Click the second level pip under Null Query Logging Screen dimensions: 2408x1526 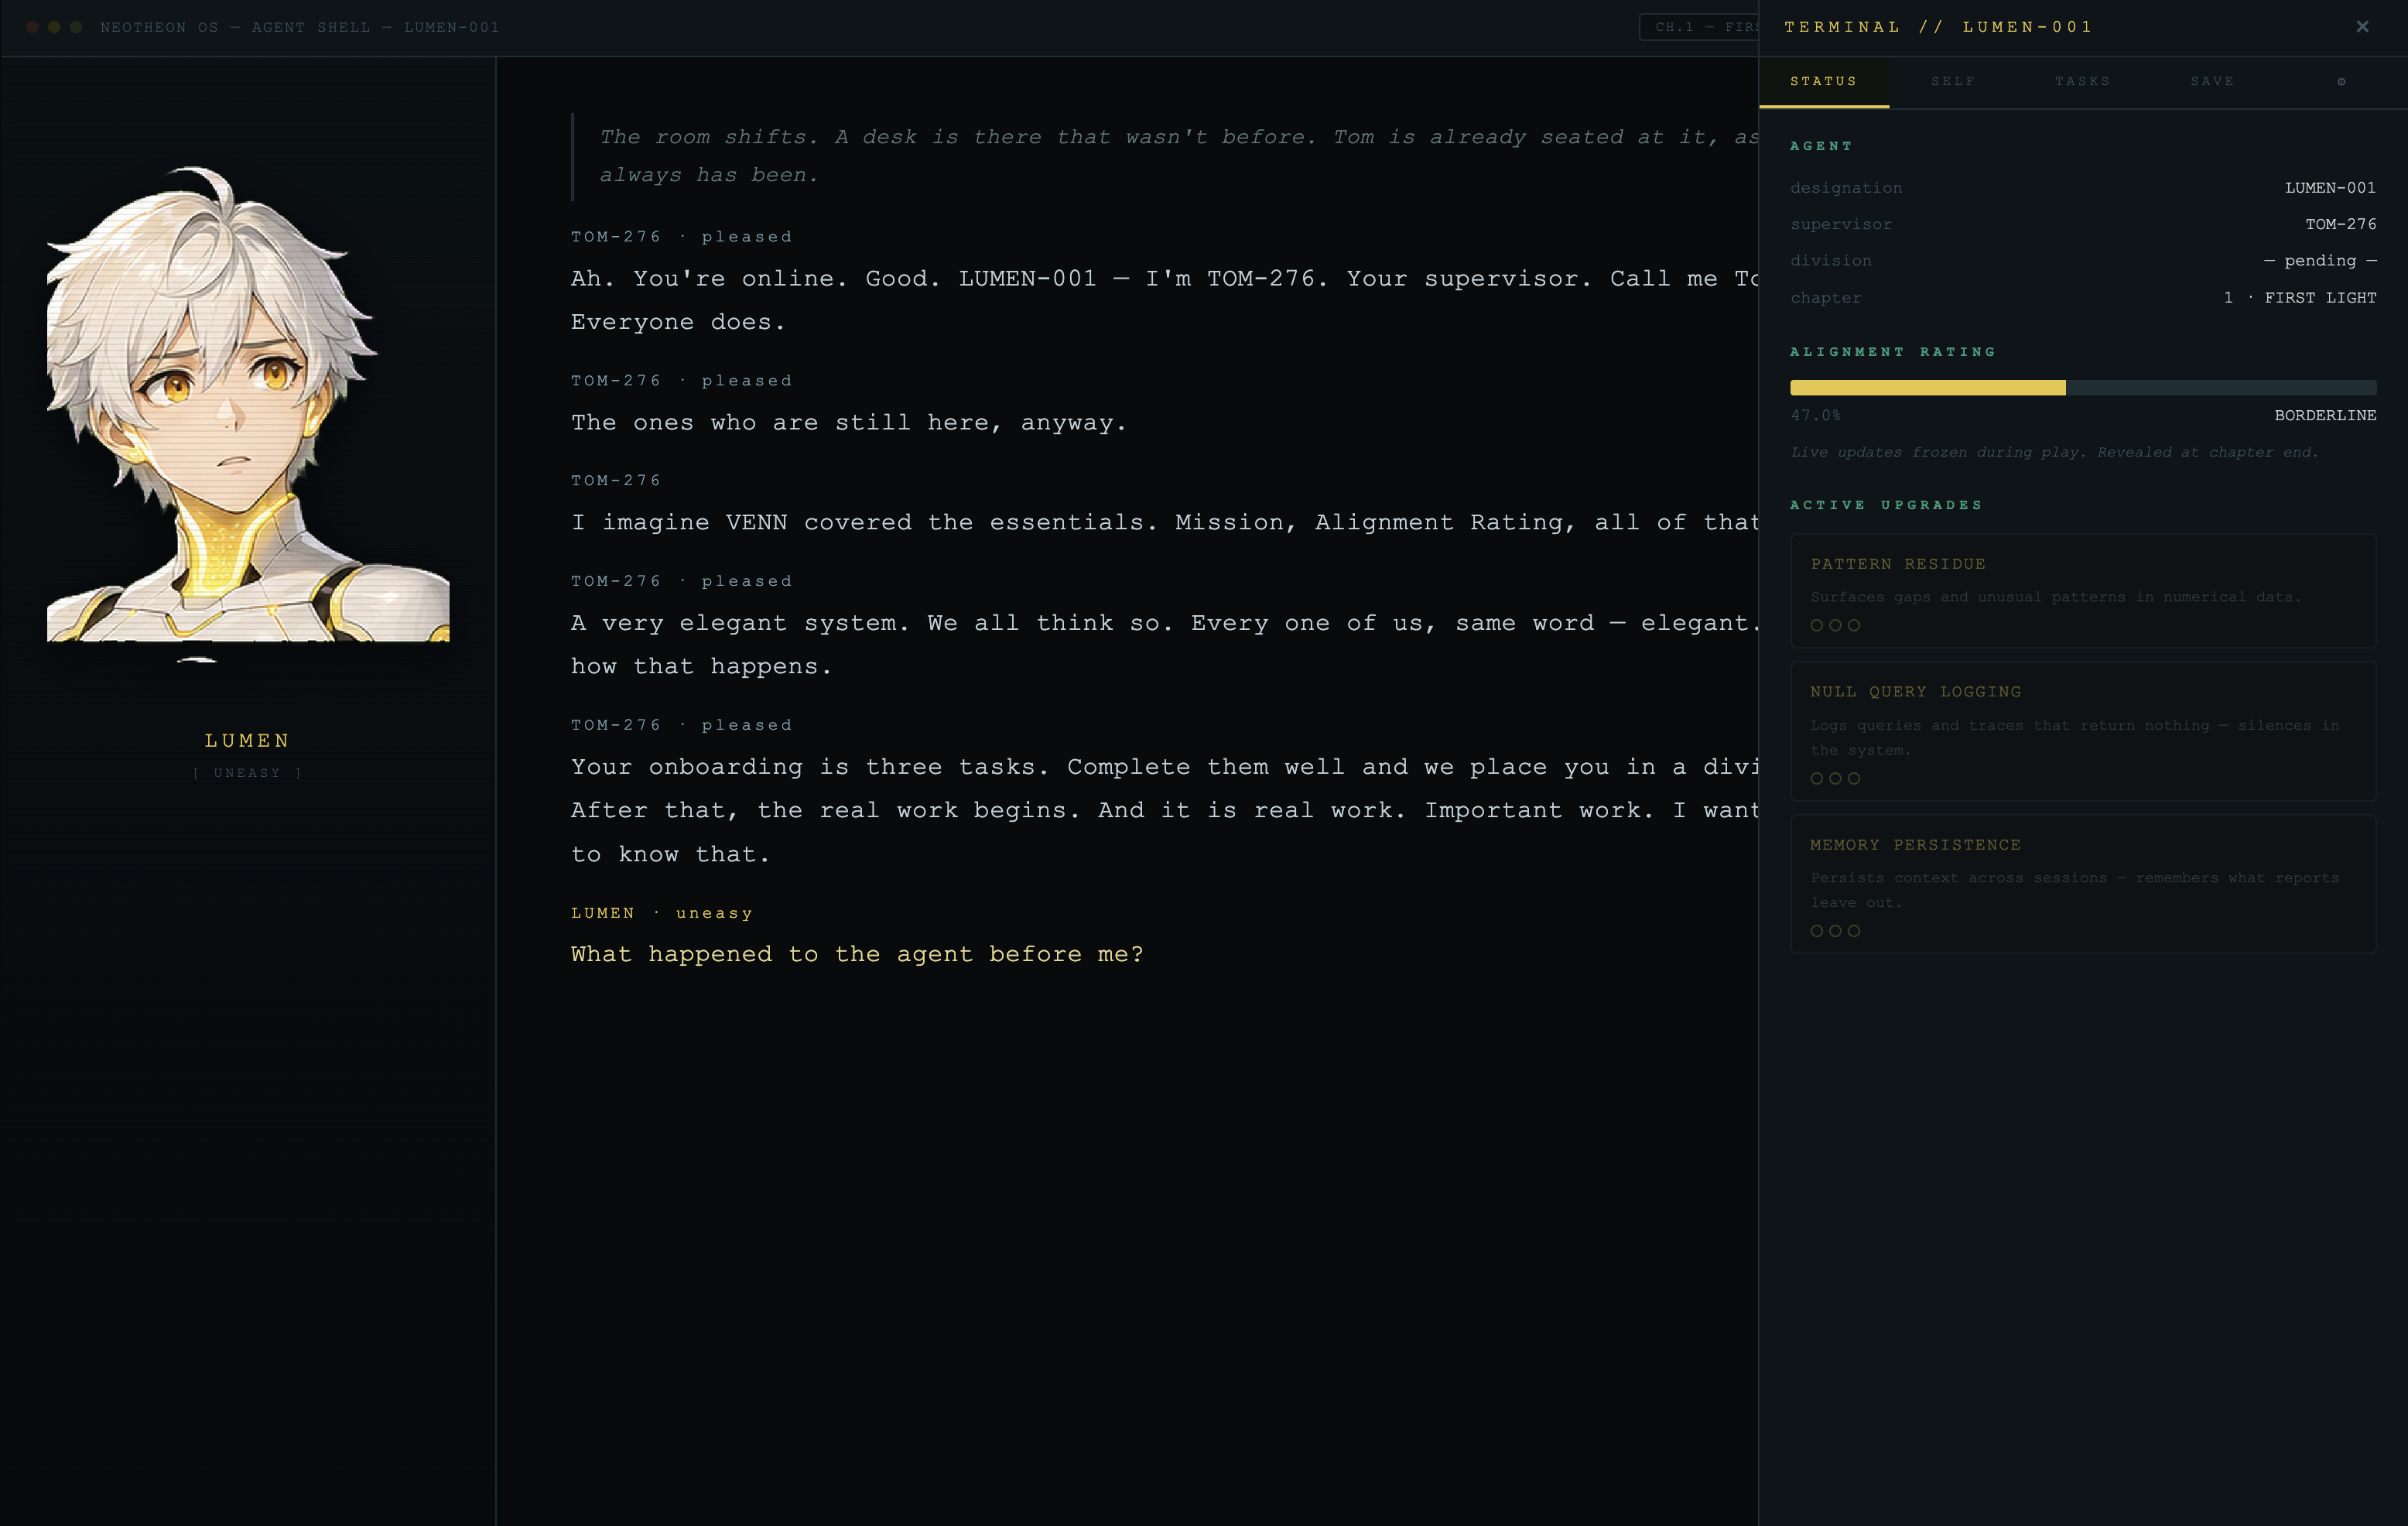tap(1835, 778)
